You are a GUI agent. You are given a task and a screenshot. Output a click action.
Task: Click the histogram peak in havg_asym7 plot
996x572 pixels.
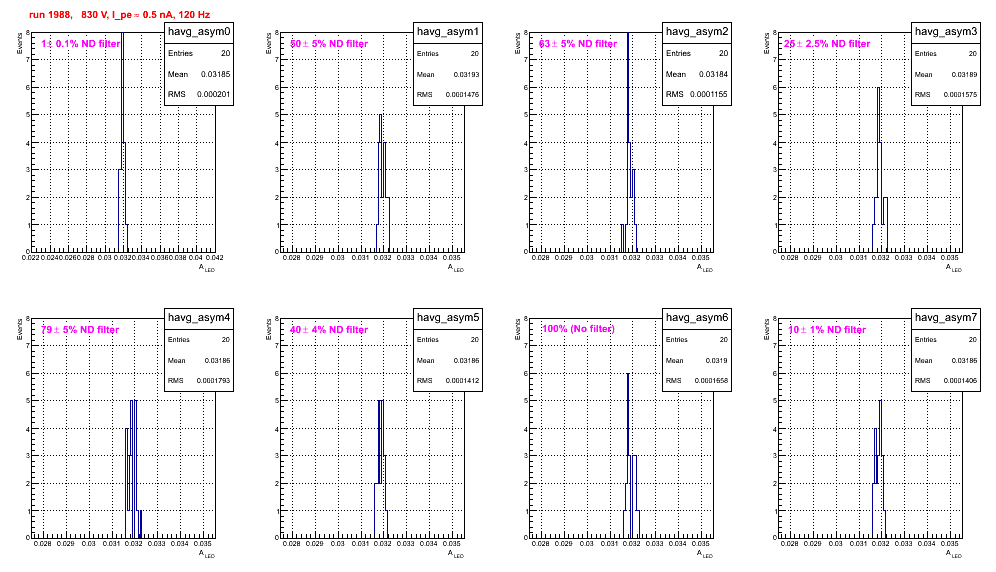coord(880,400)
